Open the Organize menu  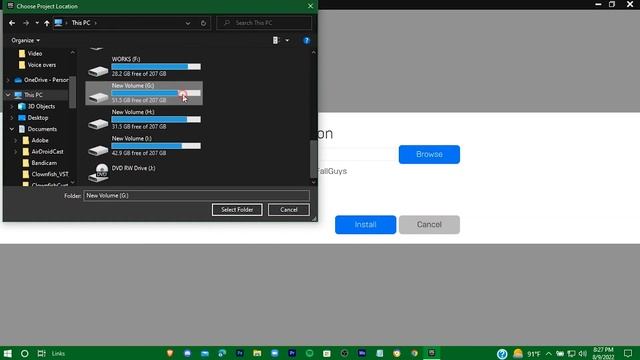[x=25, y=40]
